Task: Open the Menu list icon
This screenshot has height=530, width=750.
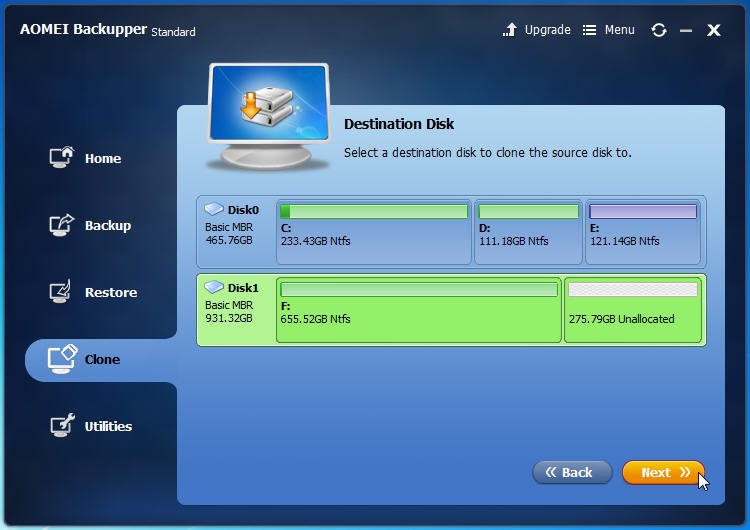Action: pos(589,30)
